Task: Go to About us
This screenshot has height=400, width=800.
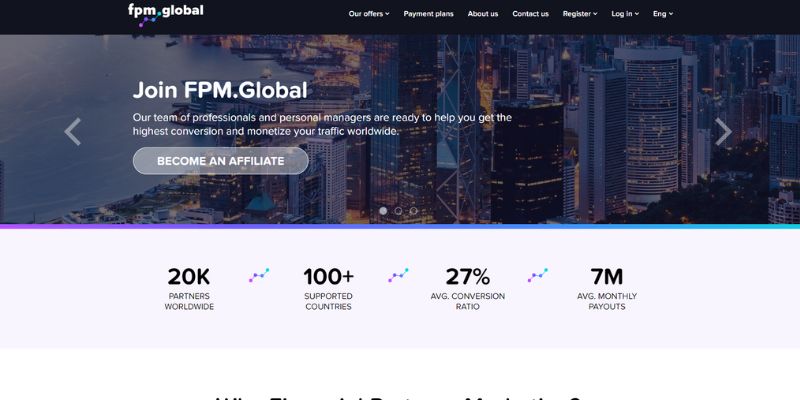Action: point(483,14)
